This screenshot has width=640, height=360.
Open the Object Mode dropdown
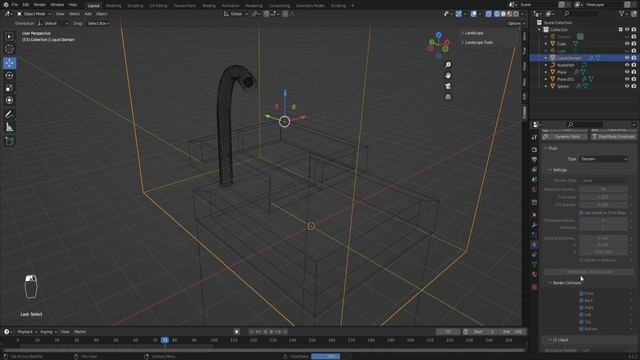click(x=34, y=14)
